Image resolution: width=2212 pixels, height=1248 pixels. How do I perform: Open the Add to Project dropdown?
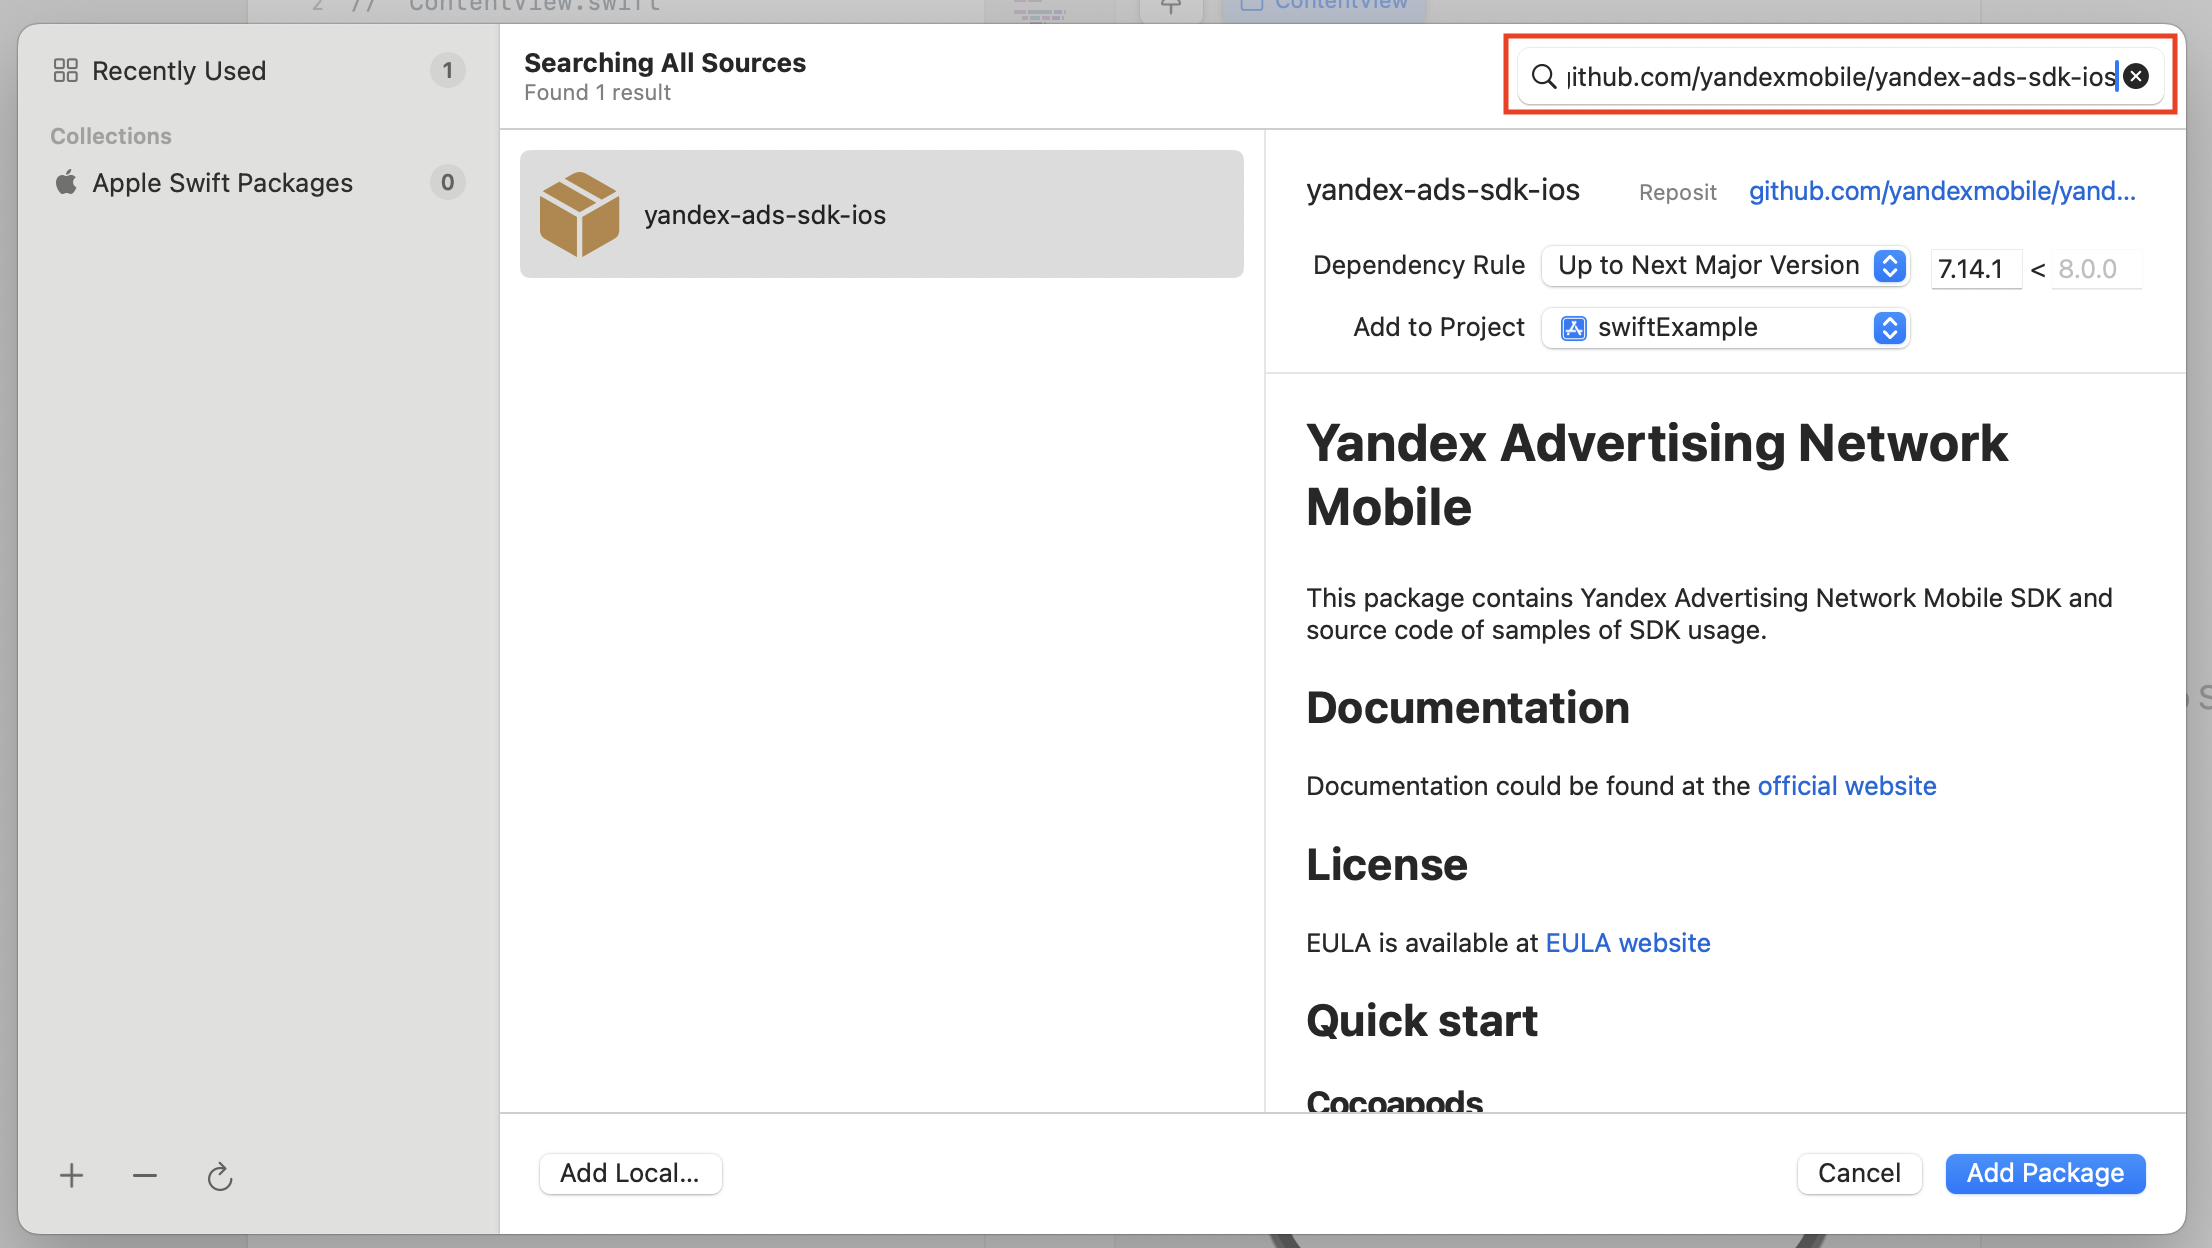(x=1725, y=328)
